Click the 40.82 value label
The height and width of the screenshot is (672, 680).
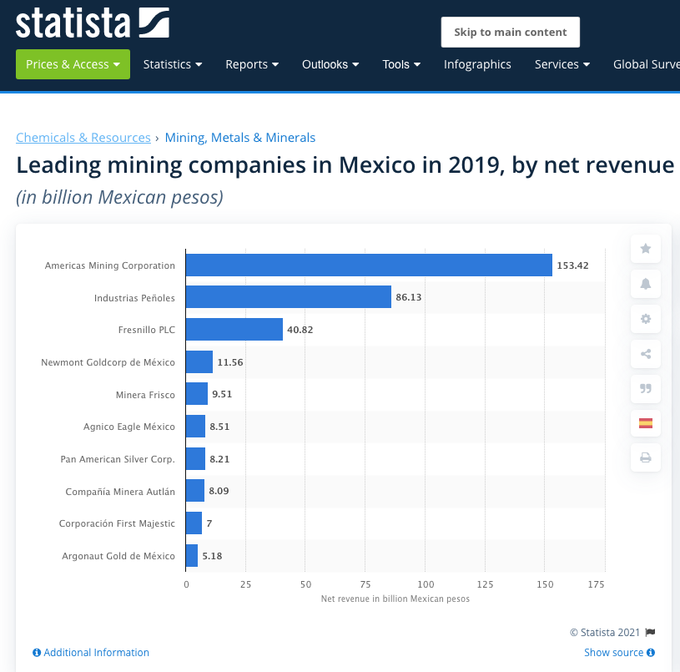coord(300,329)
